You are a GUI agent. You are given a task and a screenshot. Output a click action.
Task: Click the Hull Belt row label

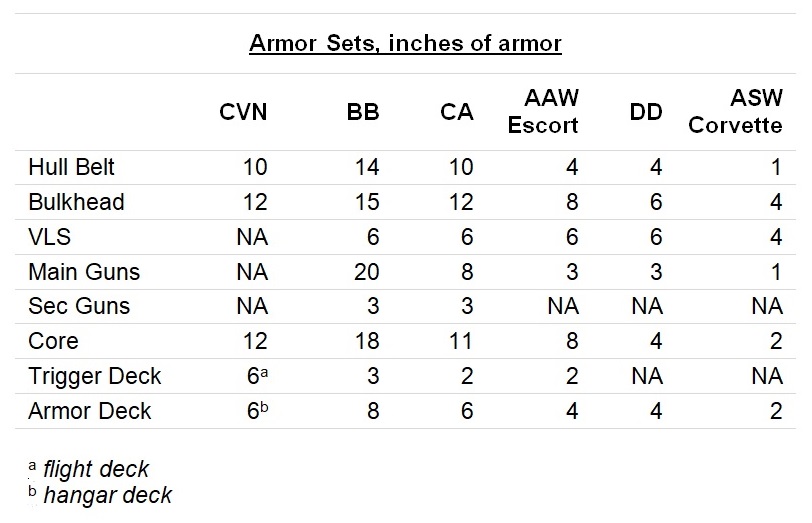[71, 167]
